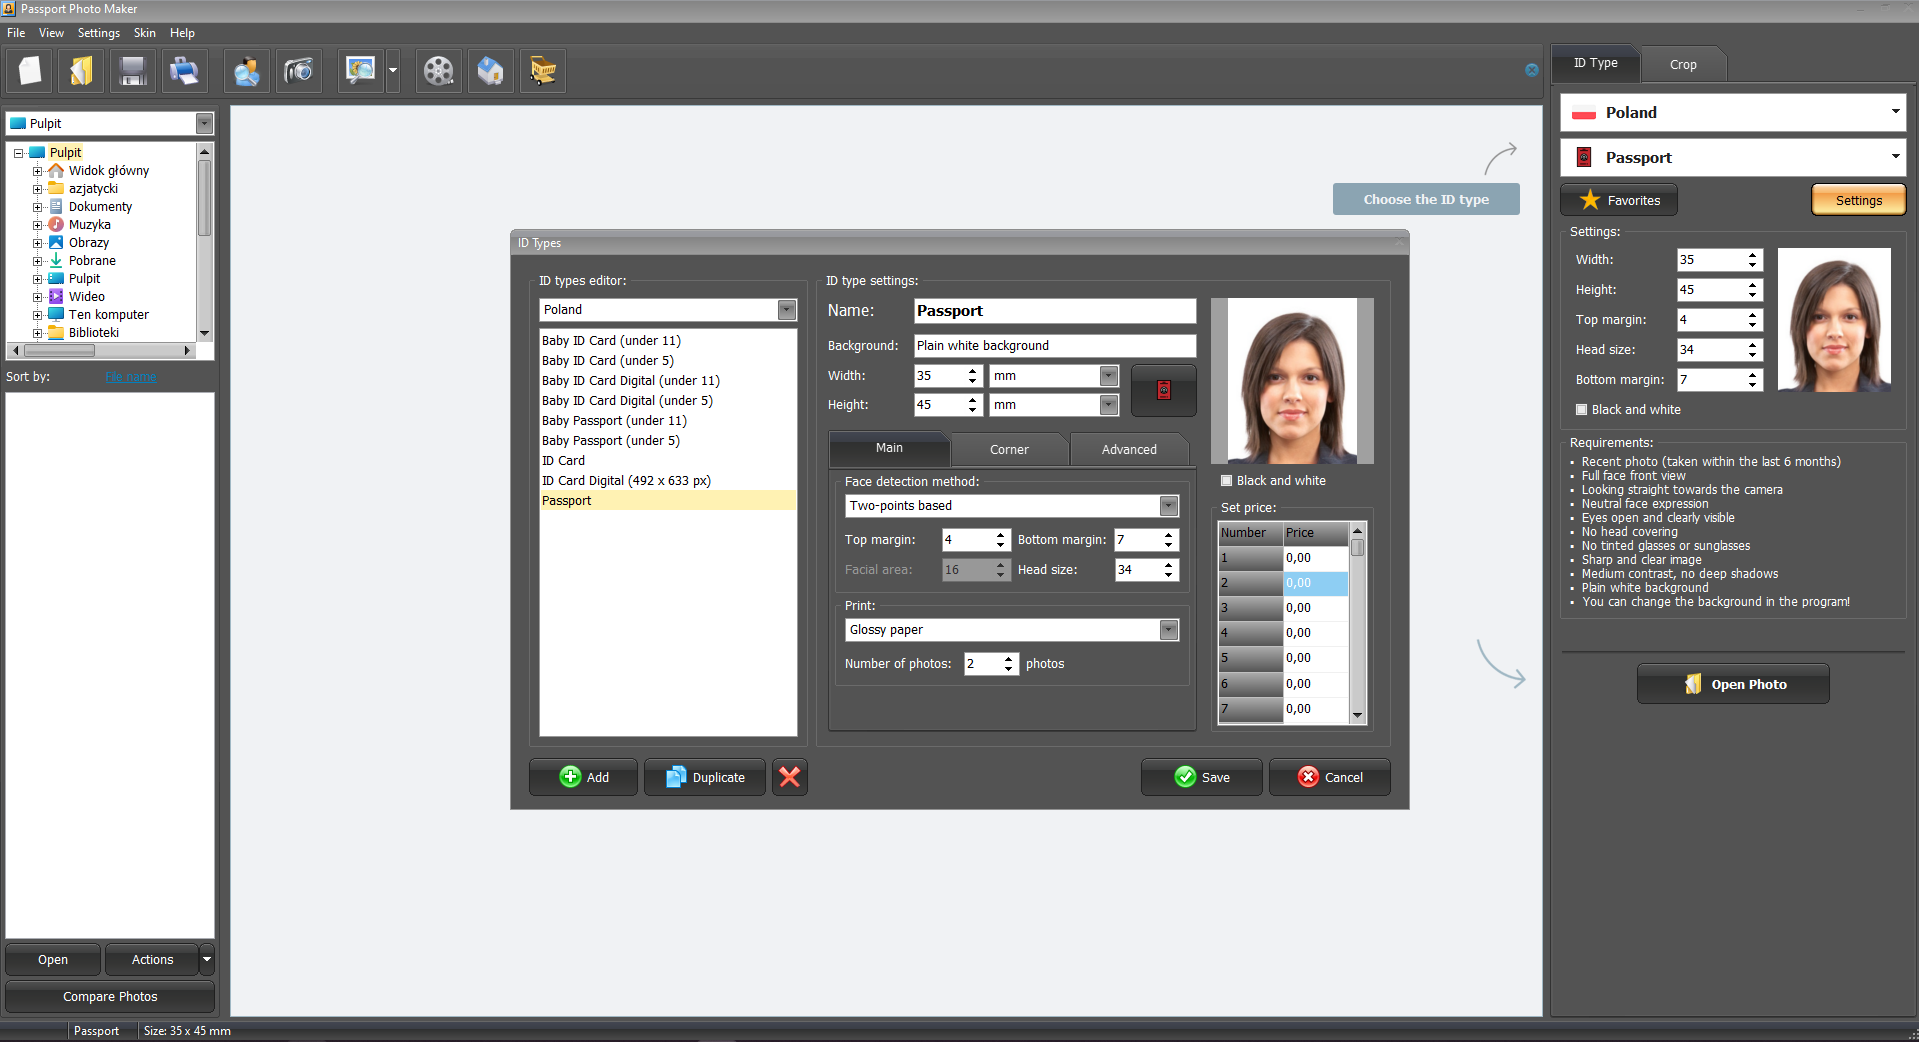Increase Head size in right settings panel

pyautogui.click(x=1753, y=345)
